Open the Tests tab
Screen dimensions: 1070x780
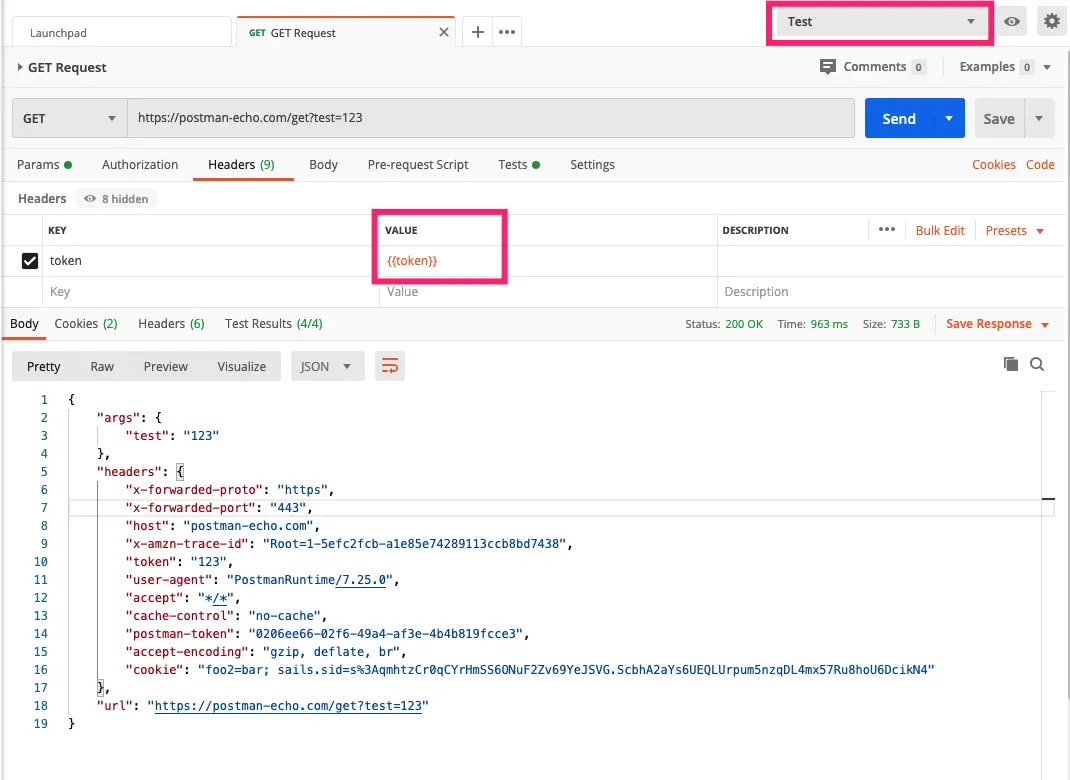(519, 164)
